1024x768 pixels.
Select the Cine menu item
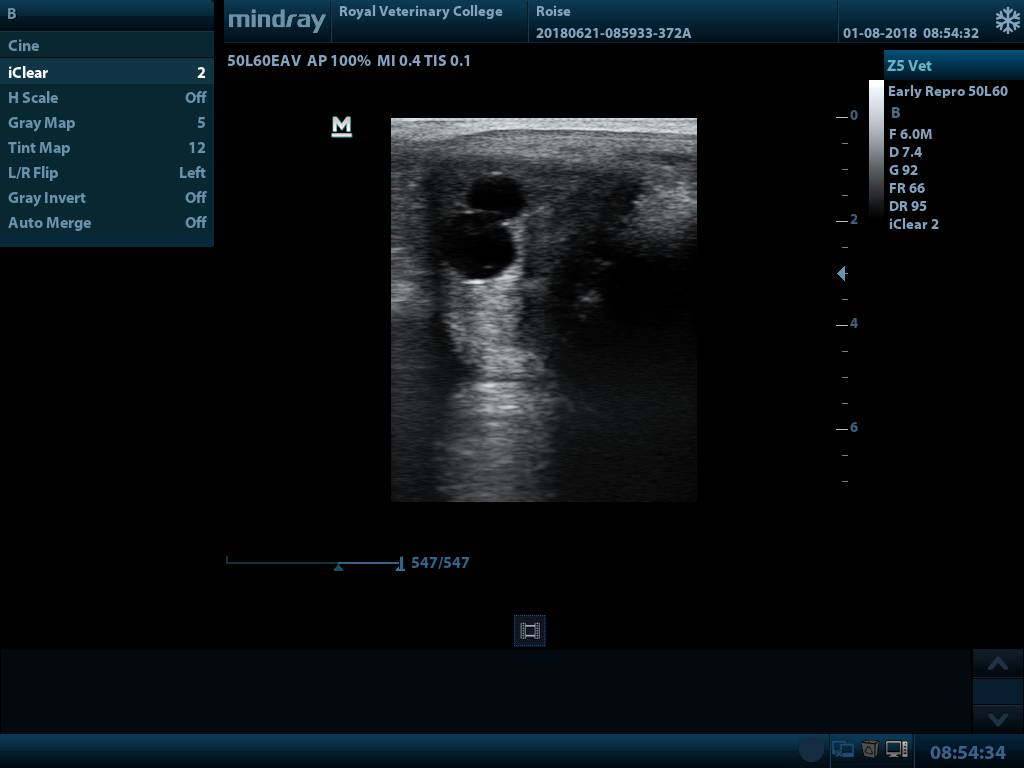pyautogui.click(x=106, y=46)
